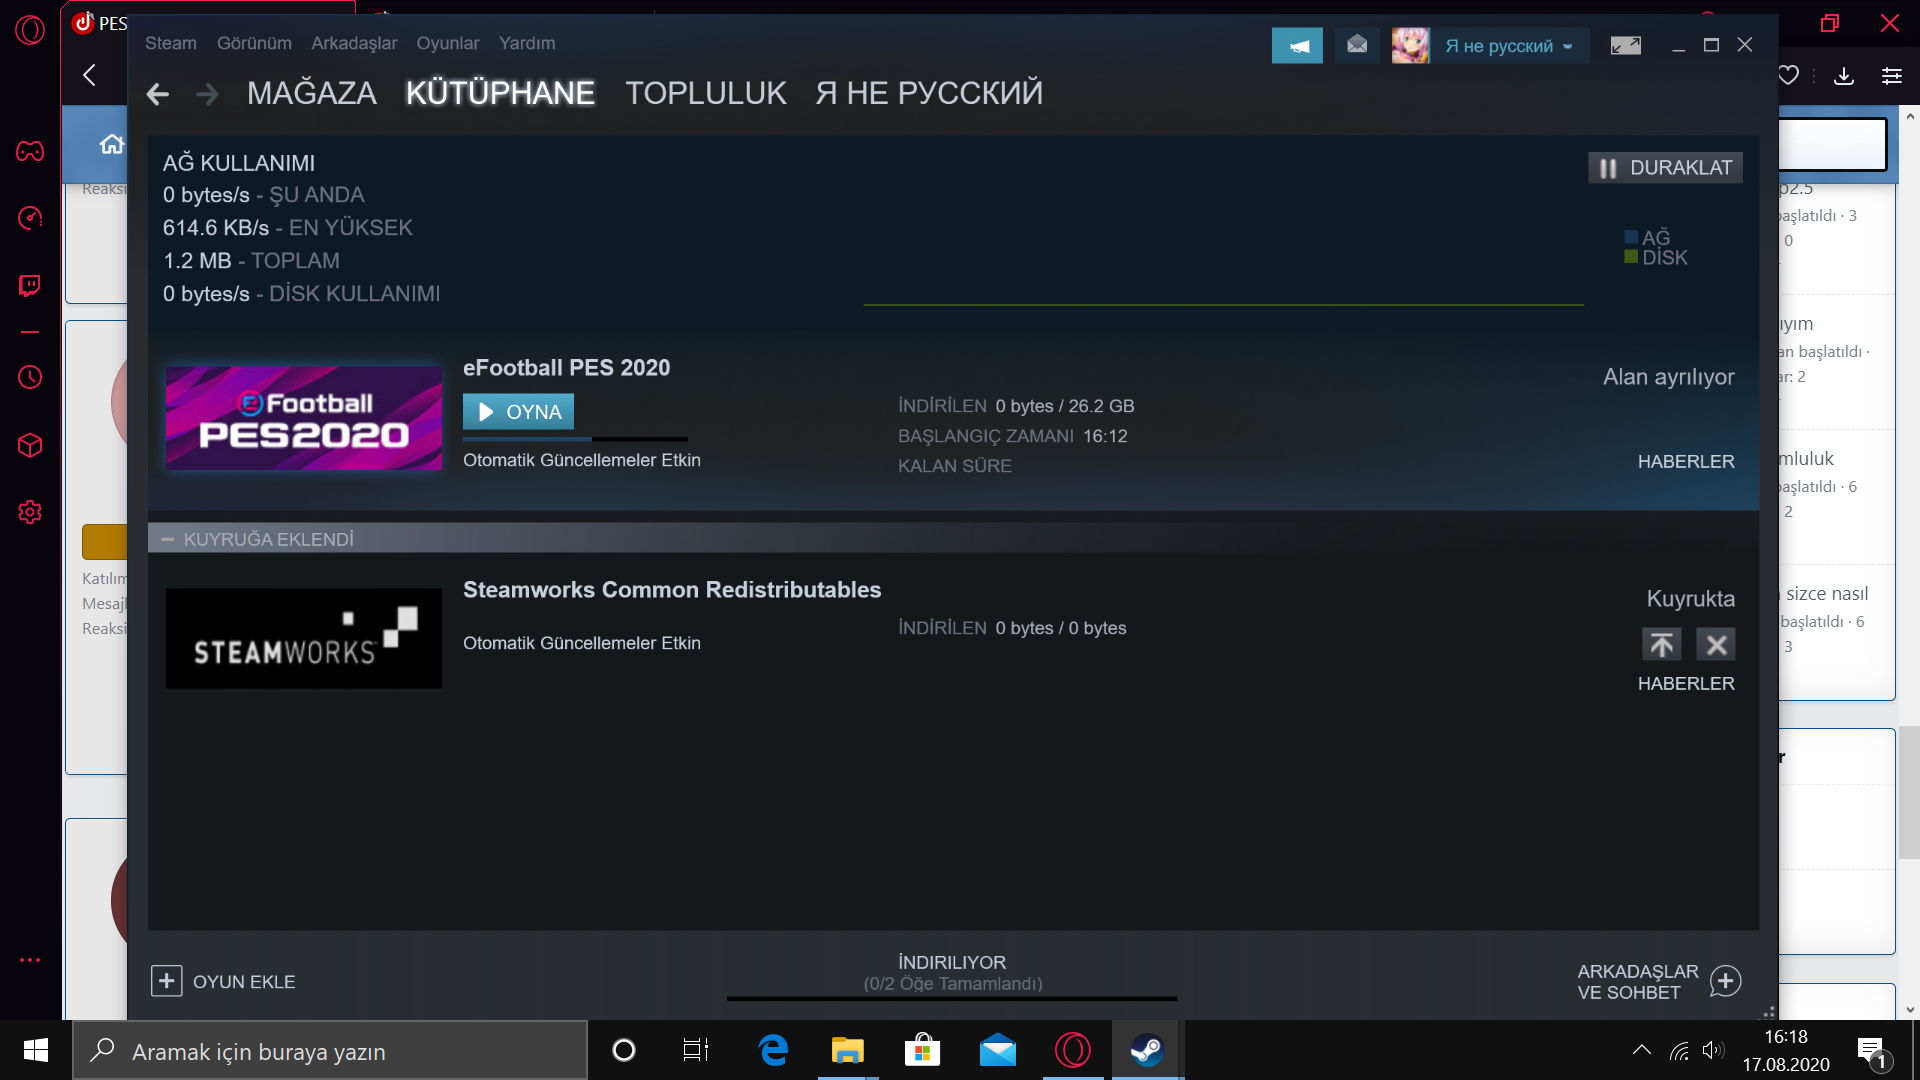The width and height of the screenshot is (1920, 1080).
Task: Open the Steam inbox envelope icon
Action: [1357, 46]
